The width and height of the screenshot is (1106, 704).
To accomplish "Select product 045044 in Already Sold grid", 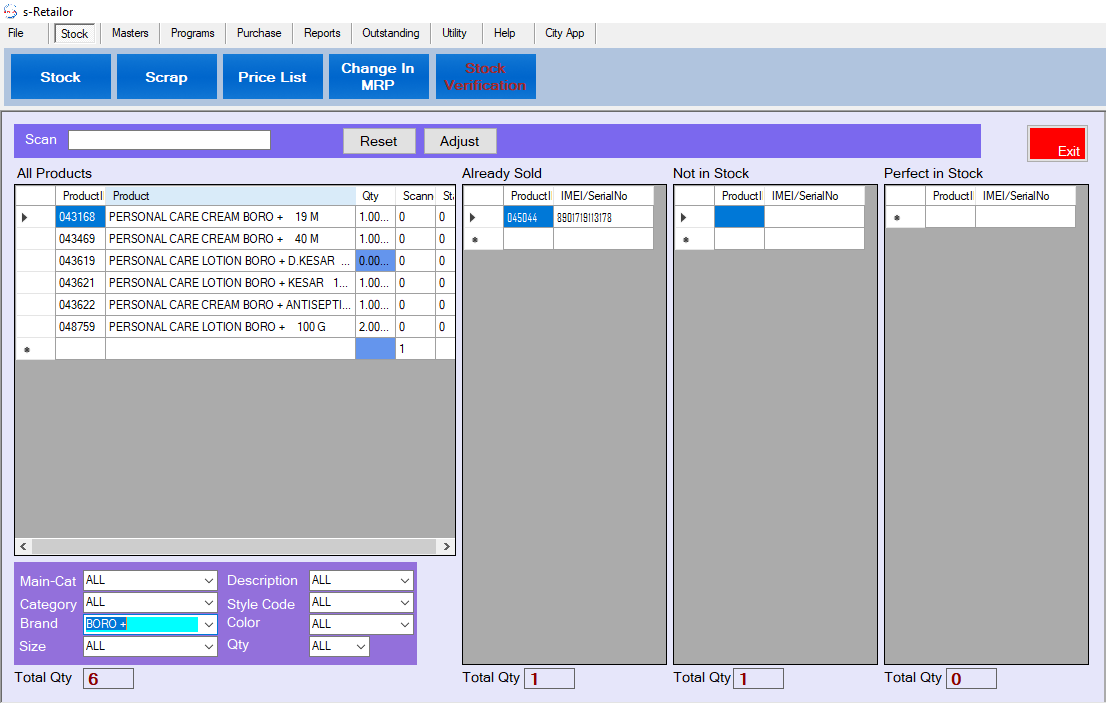I will [527, 217].
